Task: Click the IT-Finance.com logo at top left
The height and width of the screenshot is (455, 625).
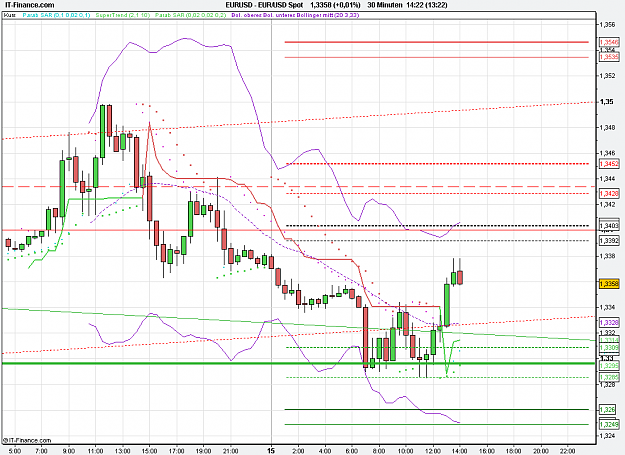Action: [x=28, y=5]
